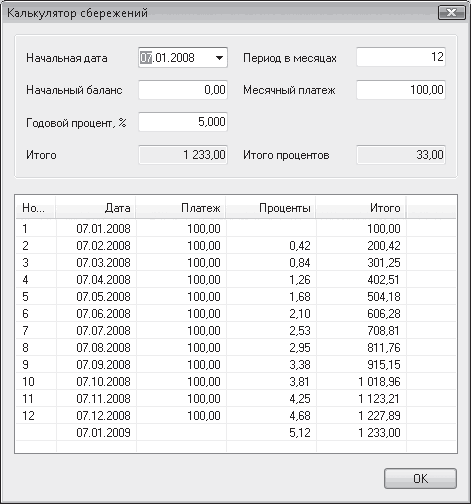Open the Начальная дата calendar dropdown arrow

tap(219, 58)
